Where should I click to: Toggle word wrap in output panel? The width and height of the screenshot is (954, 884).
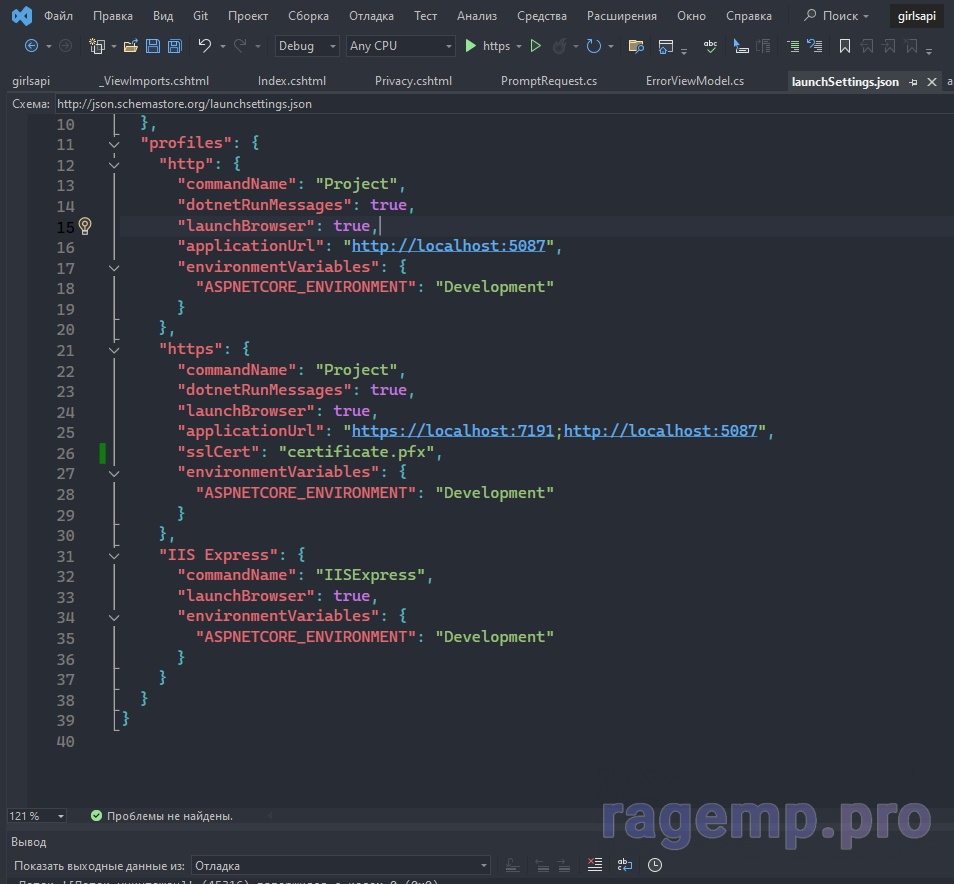[x=624, y=865]
